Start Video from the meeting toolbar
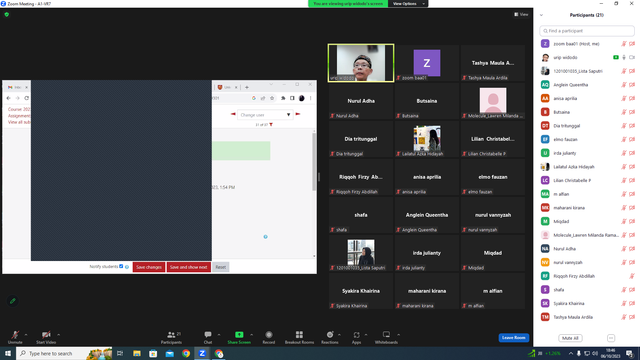Image resolution: width=640 pixels, height=360 pixels. click(x=46, y=337)
